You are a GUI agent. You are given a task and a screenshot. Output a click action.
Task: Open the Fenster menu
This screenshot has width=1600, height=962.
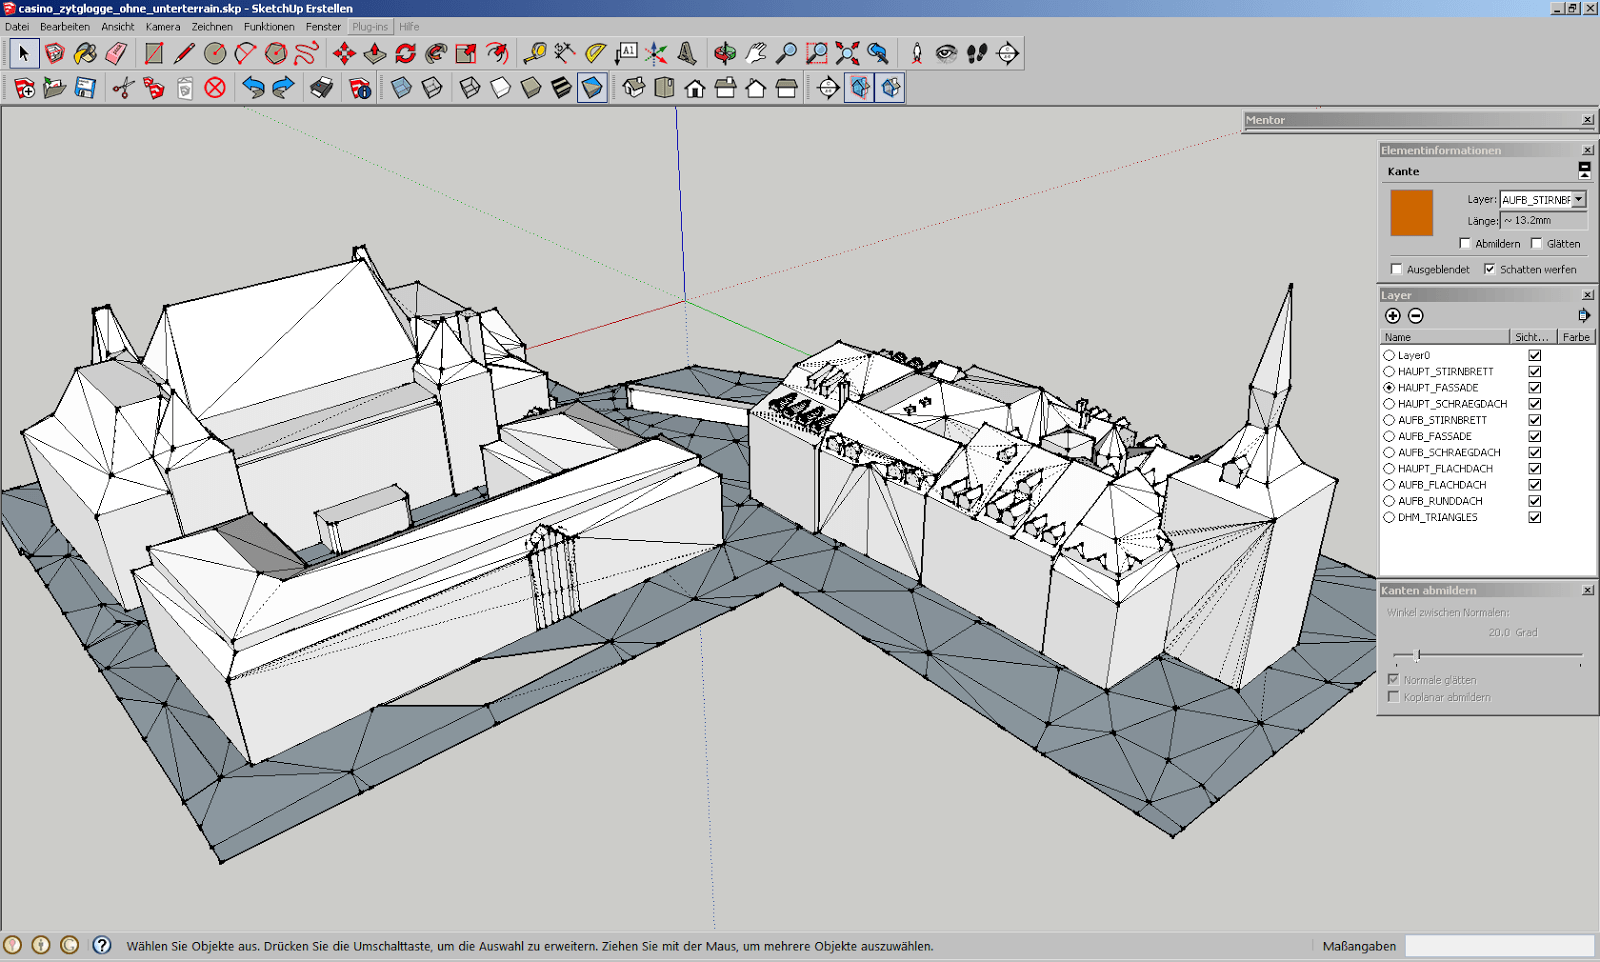[323, 27]
